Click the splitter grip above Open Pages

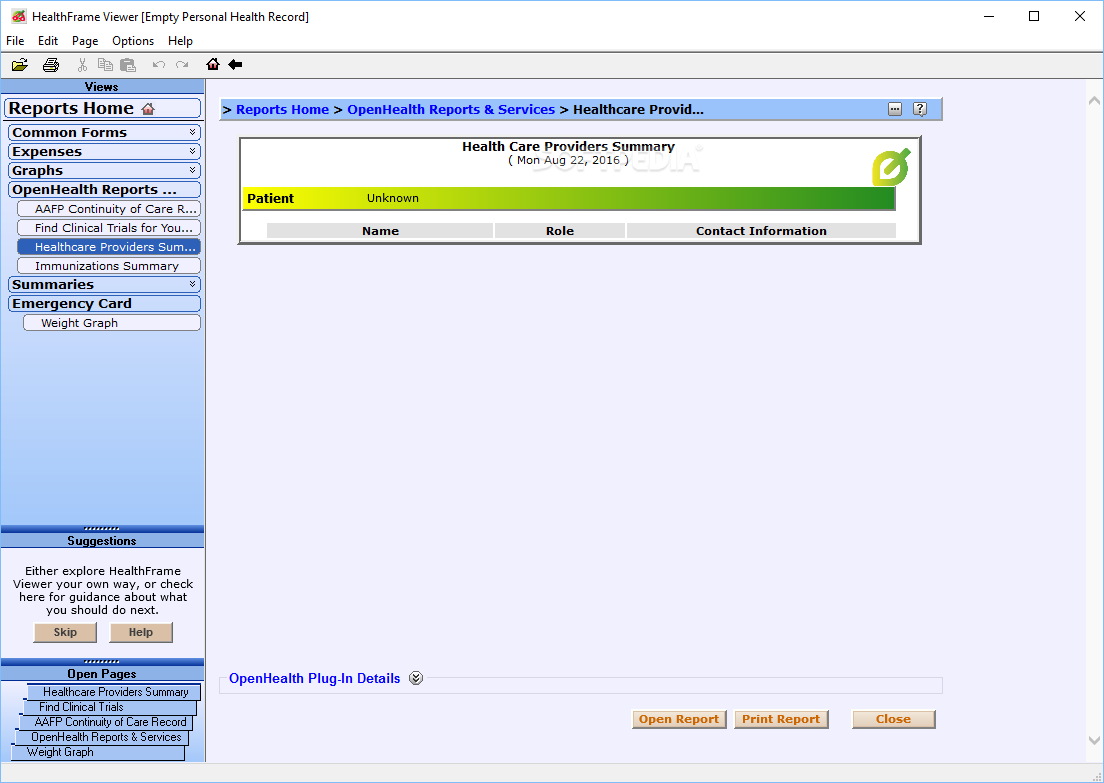pyautogui.click(x=102, y=662)
